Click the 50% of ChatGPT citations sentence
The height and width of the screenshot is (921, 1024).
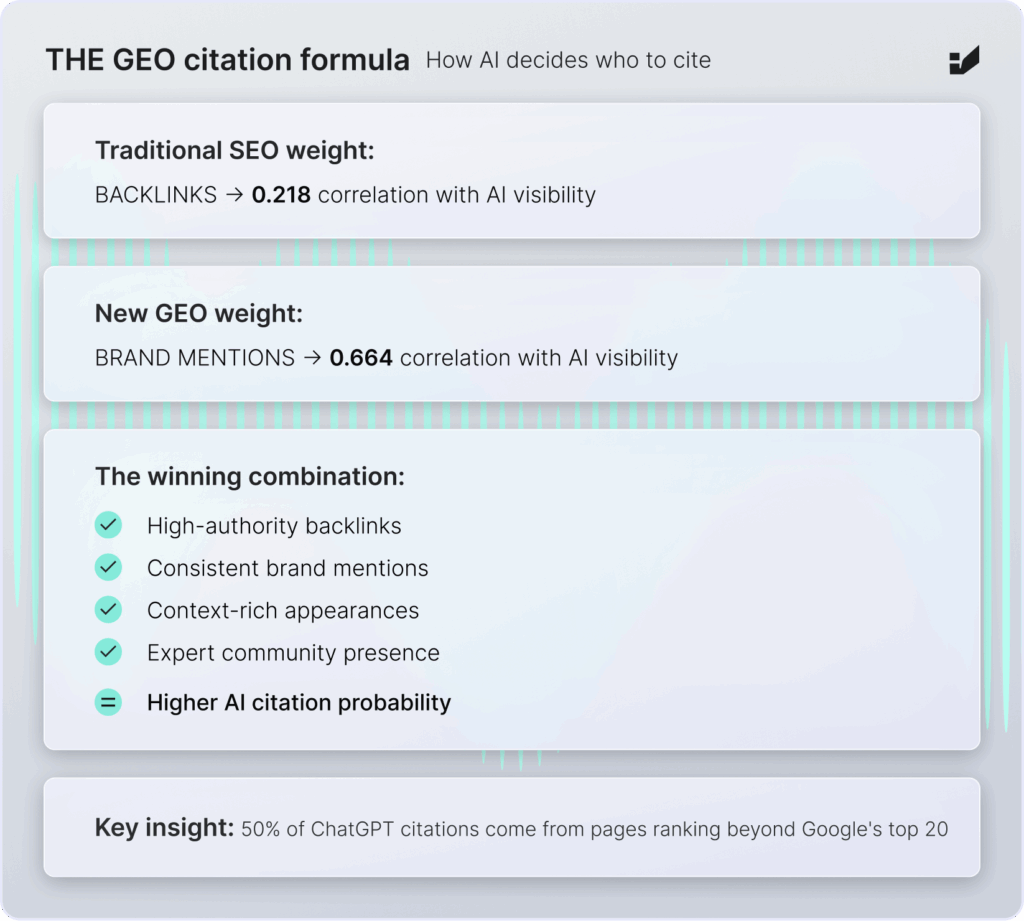[594, 829]
